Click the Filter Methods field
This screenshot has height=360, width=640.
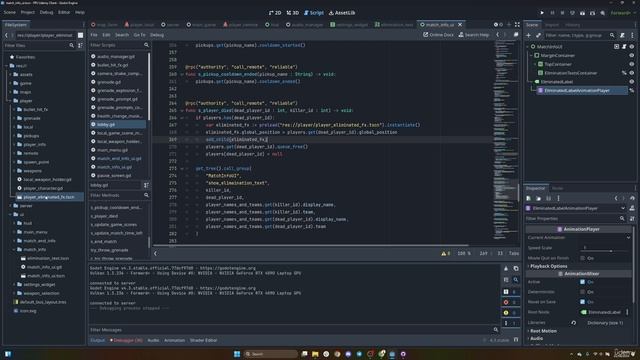tap(119, 196)
